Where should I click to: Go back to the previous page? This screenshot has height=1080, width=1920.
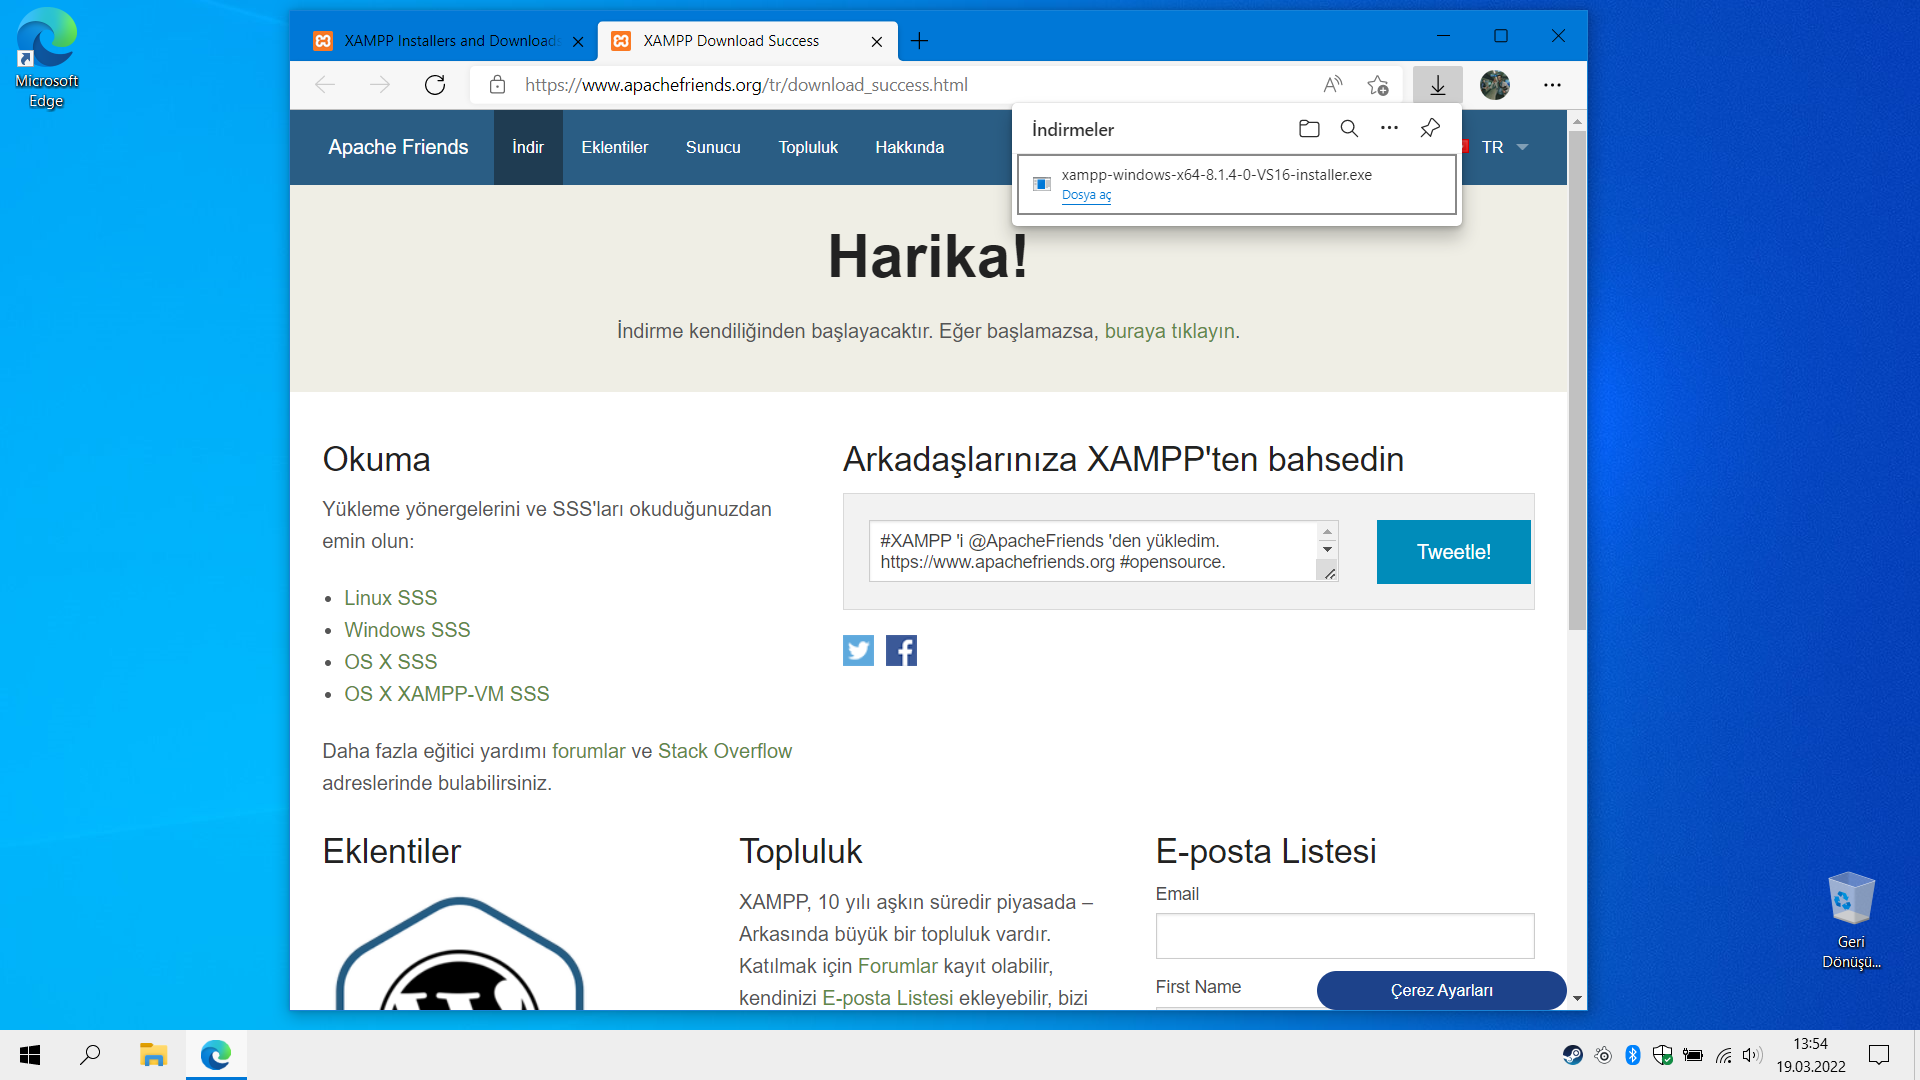(x=325, y=85)
